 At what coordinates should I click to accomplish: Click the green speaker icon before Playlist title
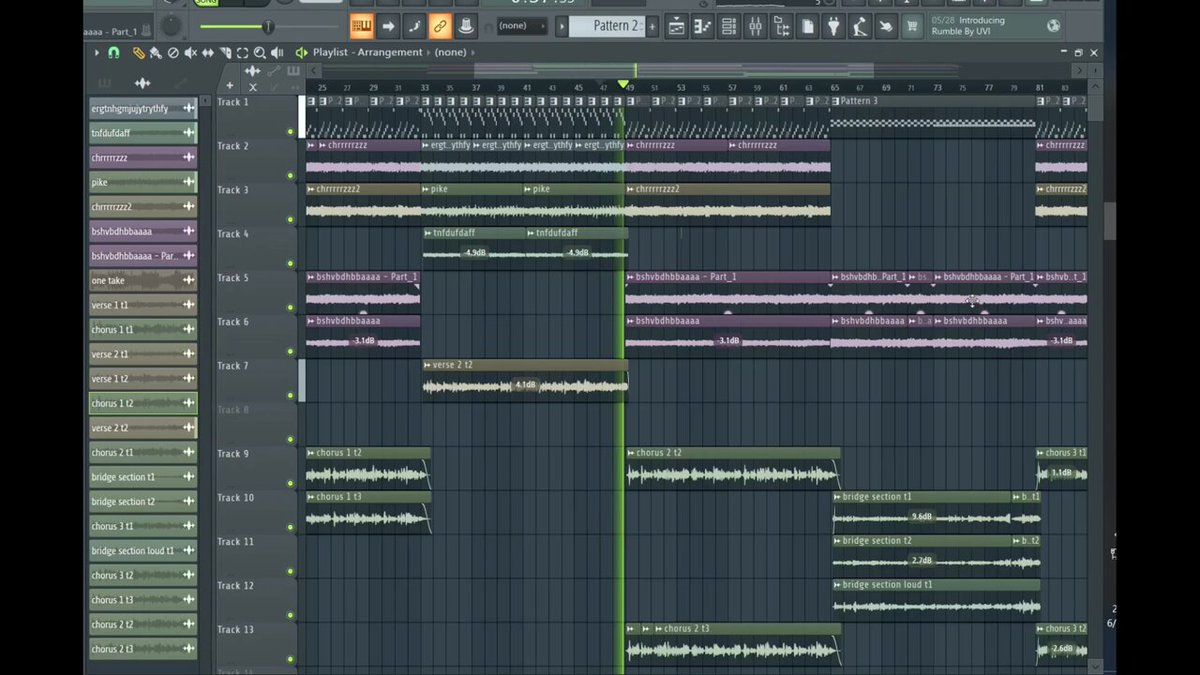pyautogui.click(x=300, y=52)
